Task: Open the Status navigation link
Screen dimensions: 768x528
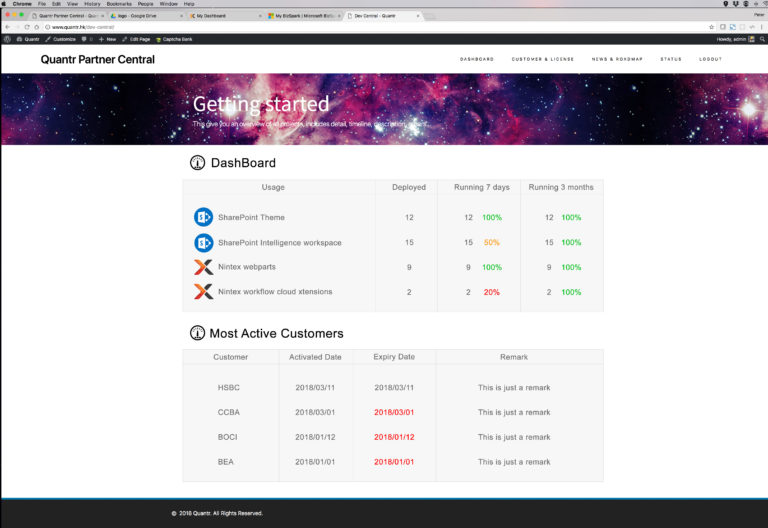Action: coord(671,59)
